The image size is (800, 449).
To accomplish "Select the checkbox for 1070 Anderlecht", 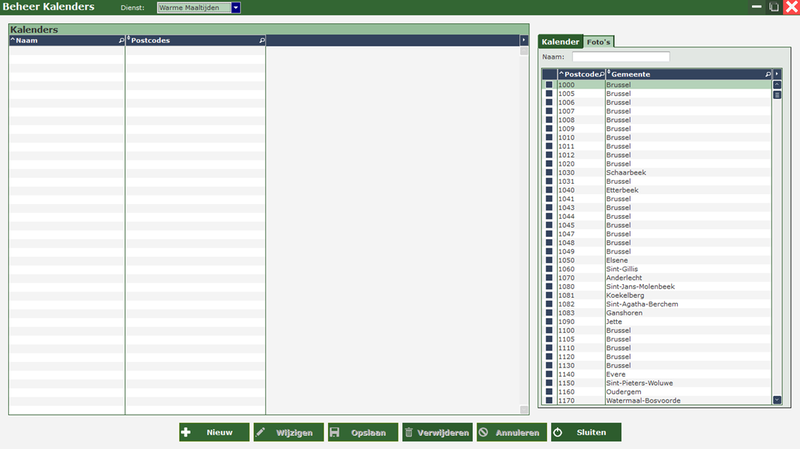I will [549, 278].
